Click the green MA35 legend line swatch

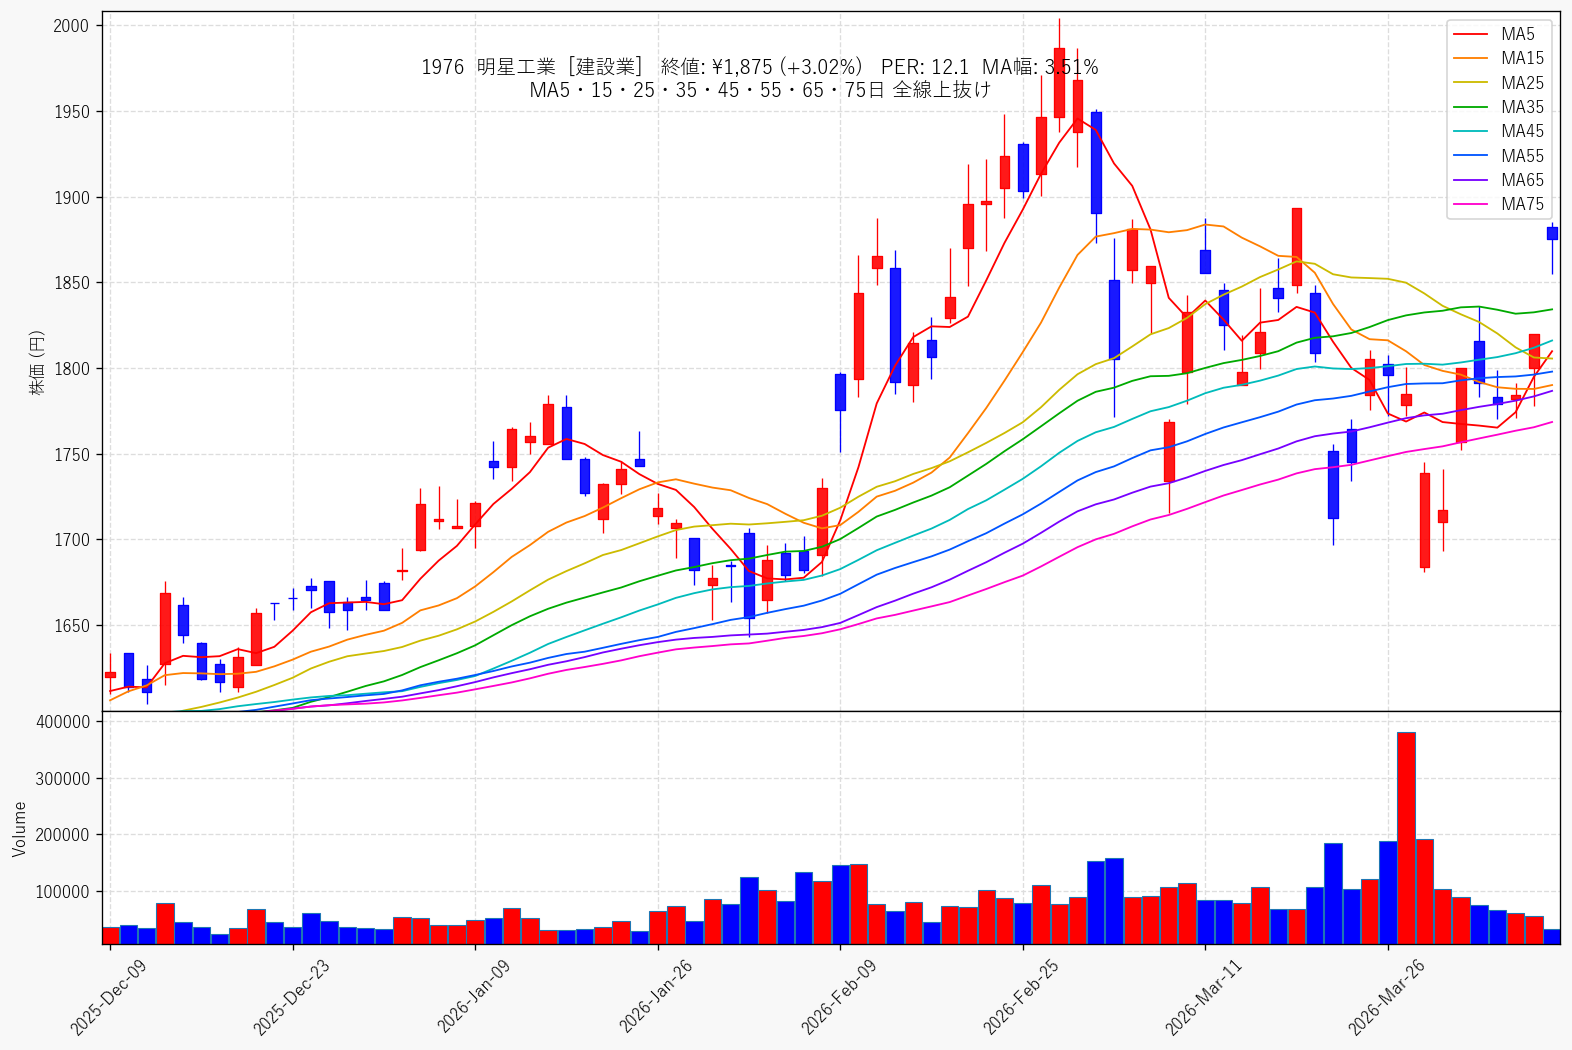tap(1471, 108)
